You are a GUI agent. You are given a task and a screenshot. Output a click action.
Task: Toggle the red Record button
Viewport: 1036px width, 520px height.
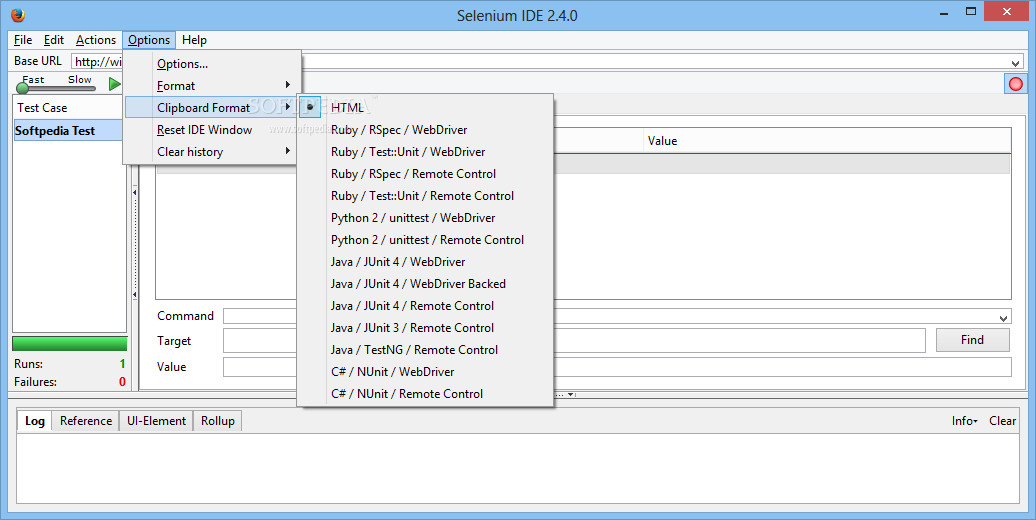pos(1016,84)
